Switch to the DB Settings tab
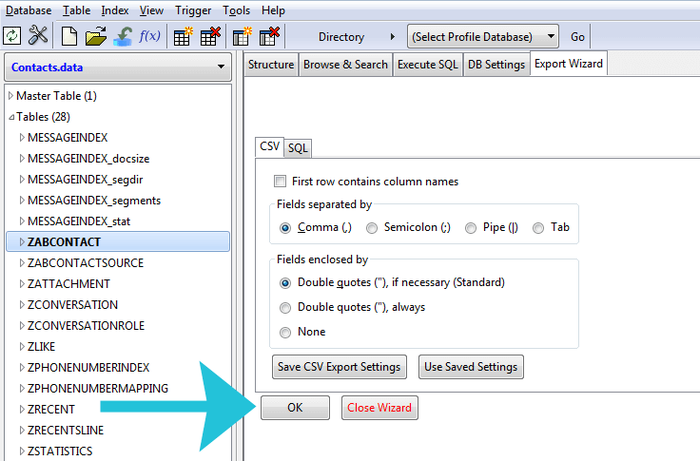The width and height of the screenshot is (700, 461). [496, 65]
